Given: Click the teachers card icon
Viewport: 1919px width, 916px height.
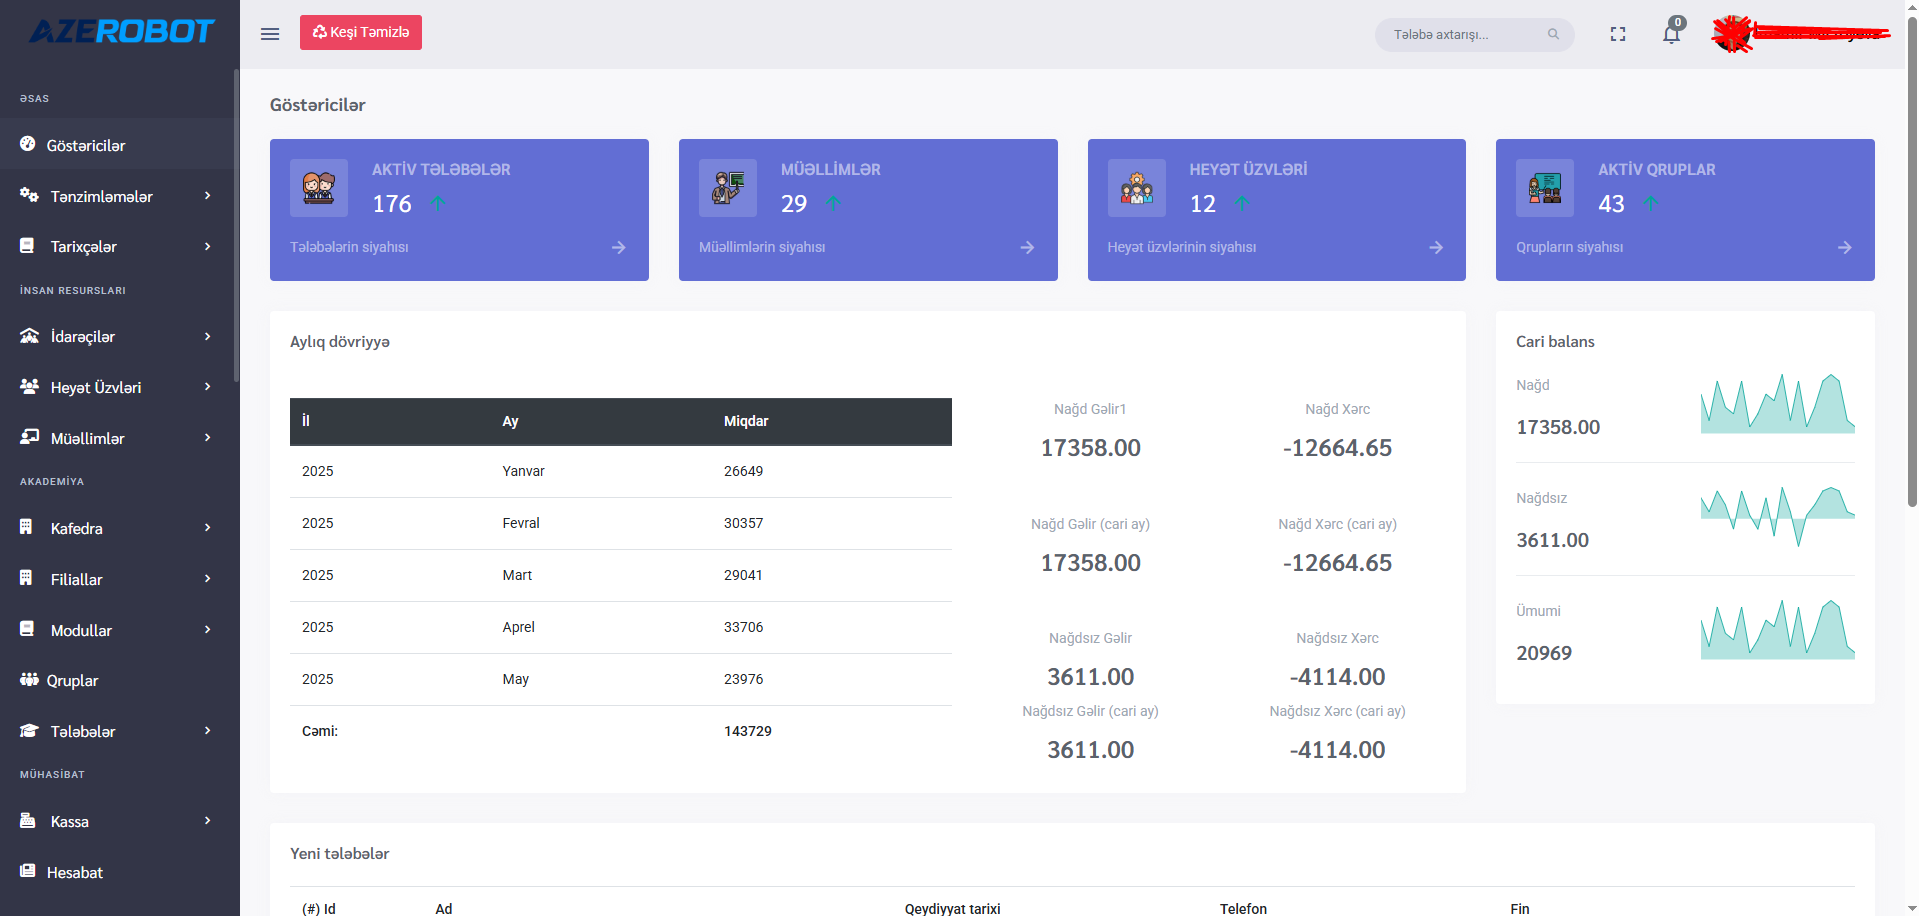Looking at the screenshot, I should tap(728, 188).
